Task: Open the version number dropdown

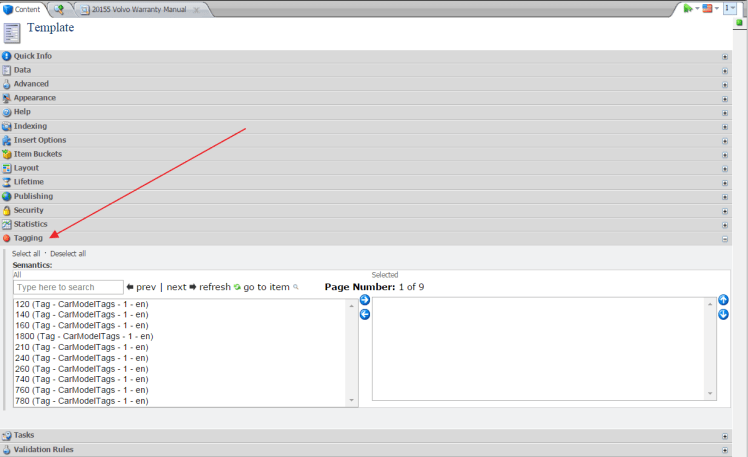Action: coord(730,8)
